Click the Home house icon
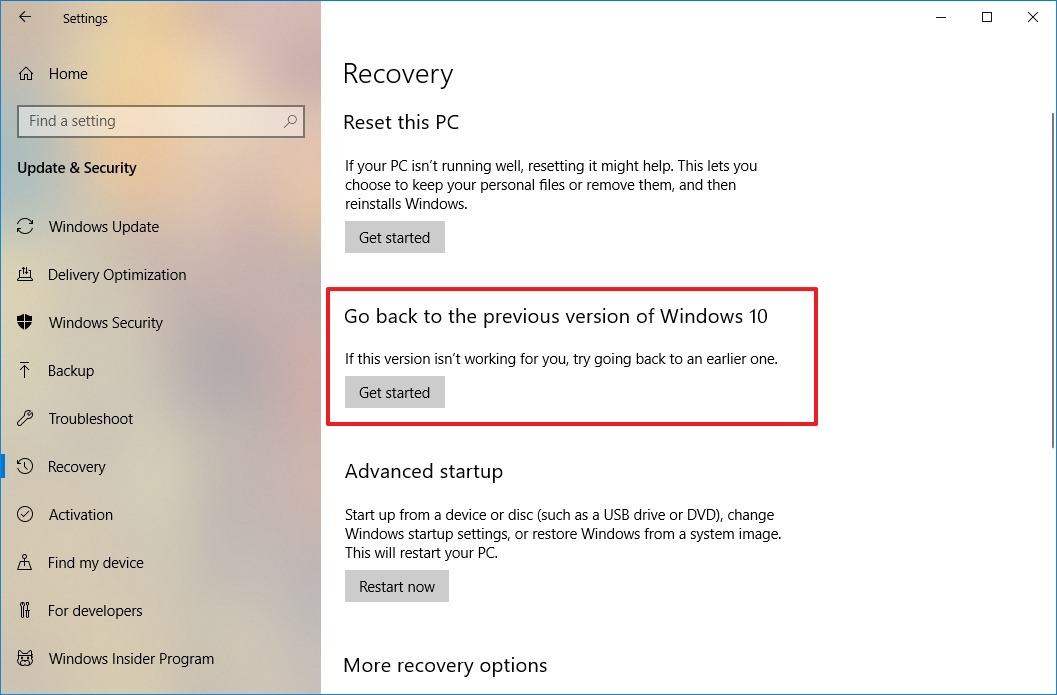Viewport: 1057px width, 695px height. pos(26,74)
